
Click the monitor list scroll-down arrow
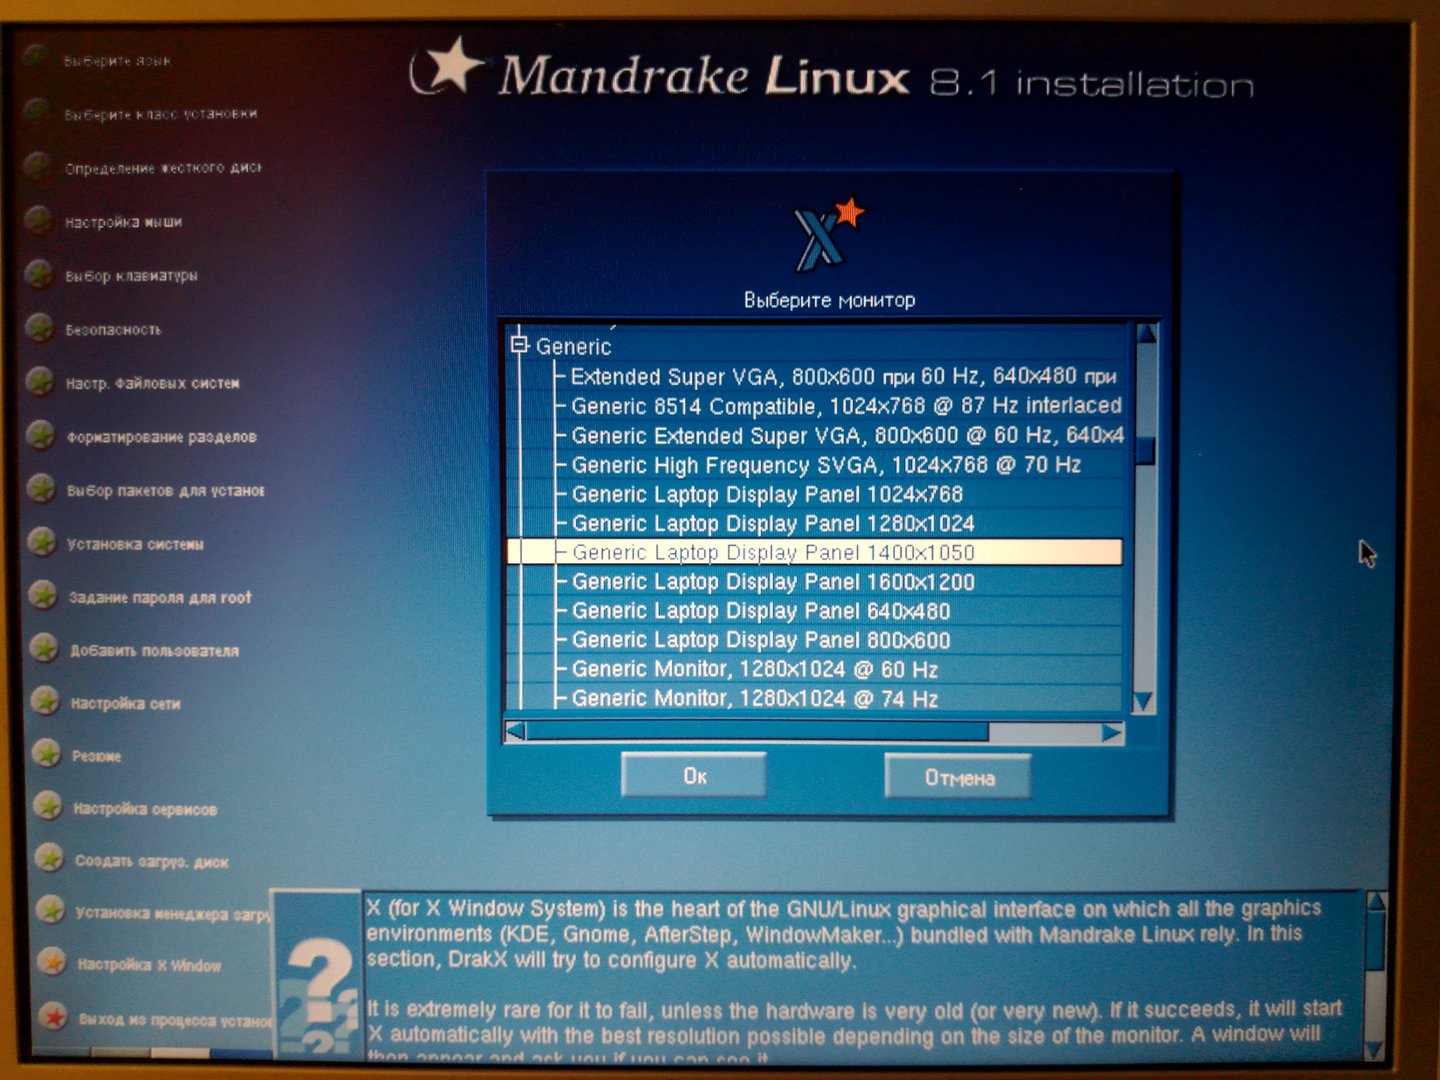pyautogui.click(x=1144, y=702)
